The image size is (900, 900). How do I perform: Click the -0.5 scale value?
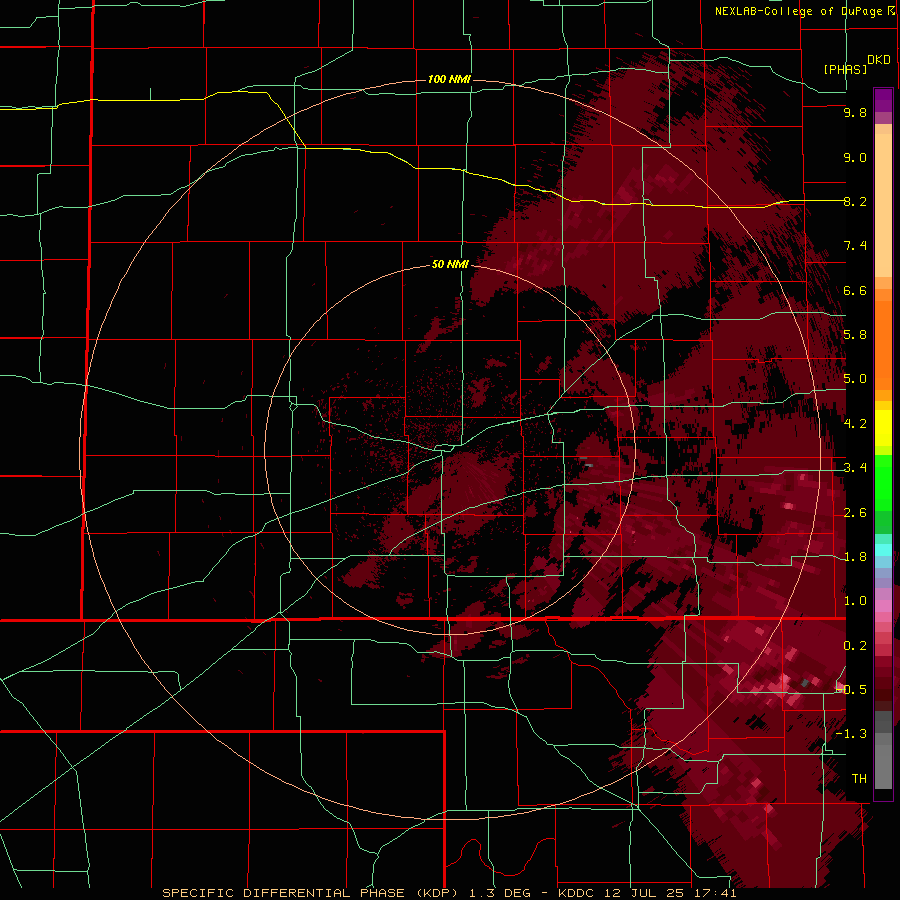point(852,690)
